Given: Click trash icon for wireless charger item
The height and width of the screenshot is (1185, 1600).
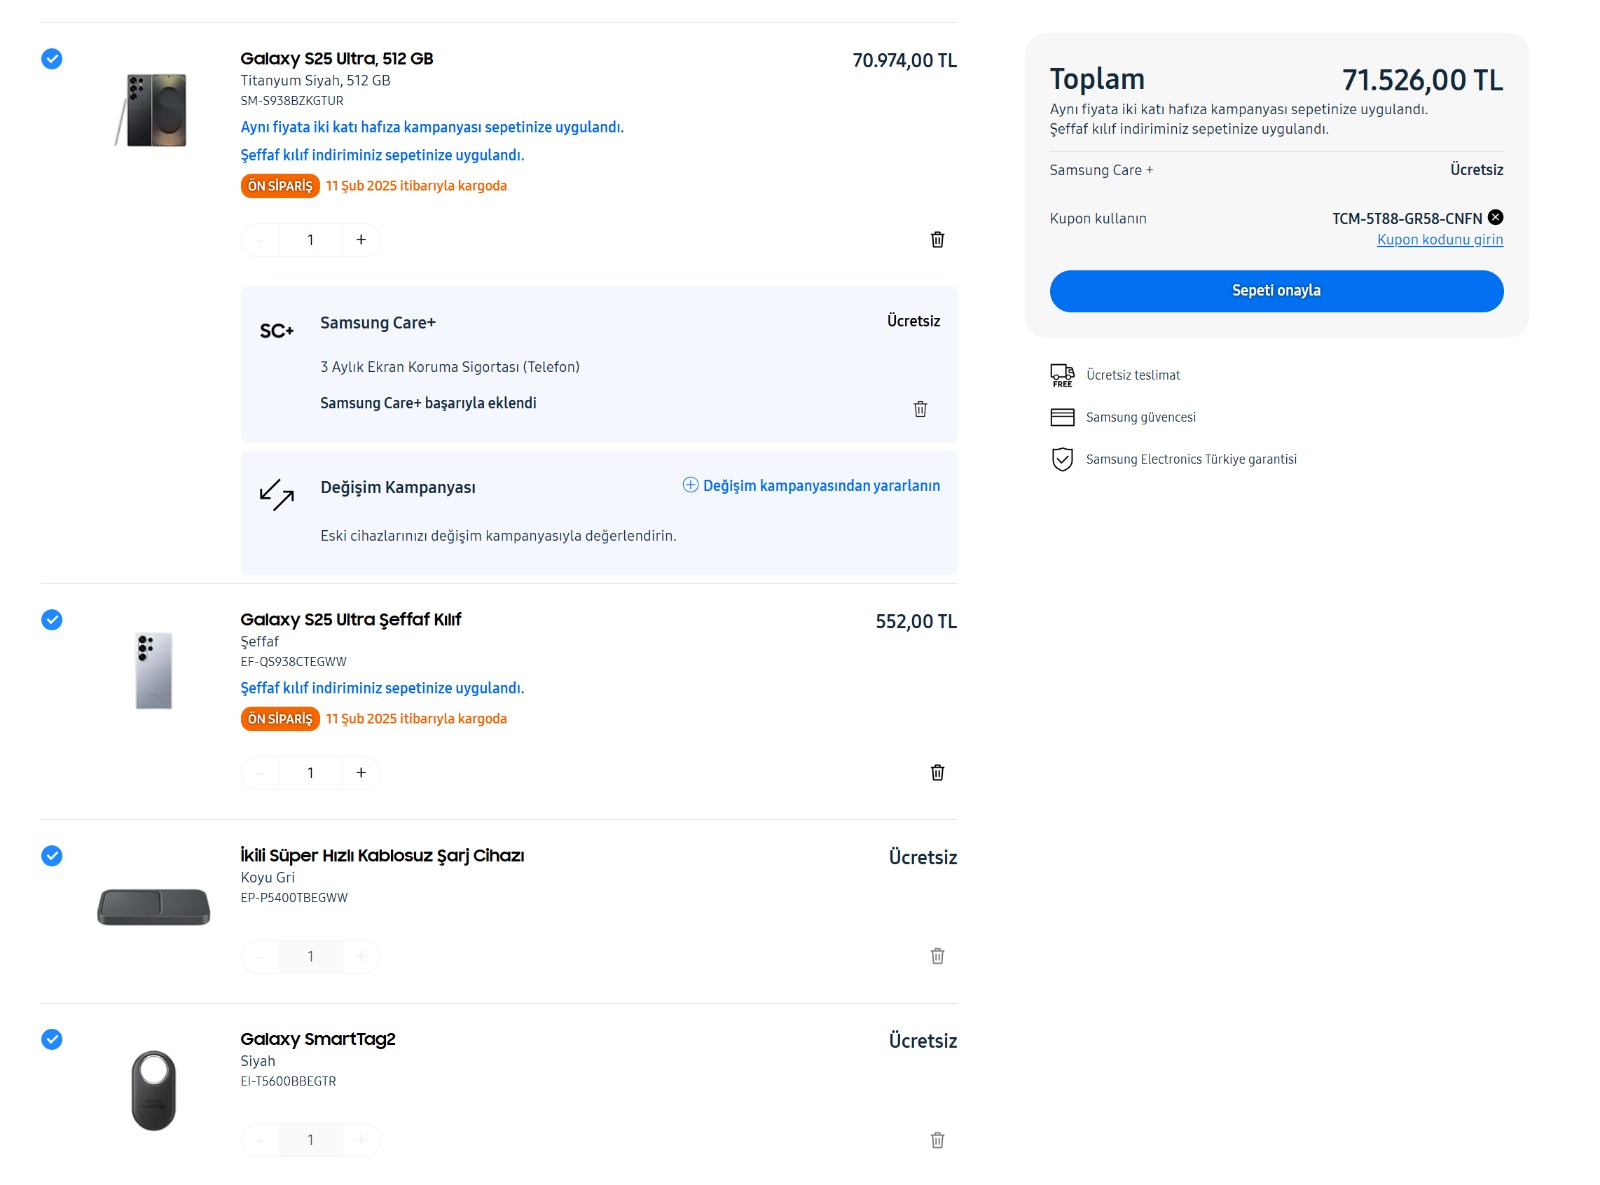Looking at the screenshot, I should 937,957.
